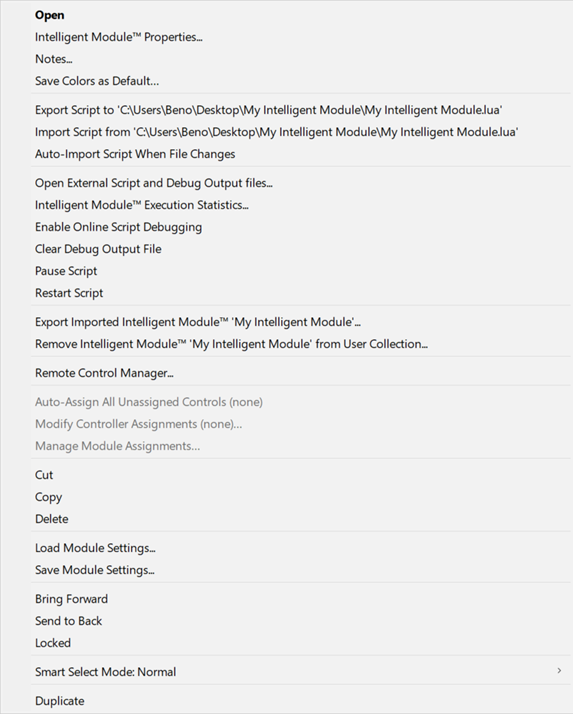573x714 pixels.
Task: Clear Debug Output File
Action: pos(98,249)
